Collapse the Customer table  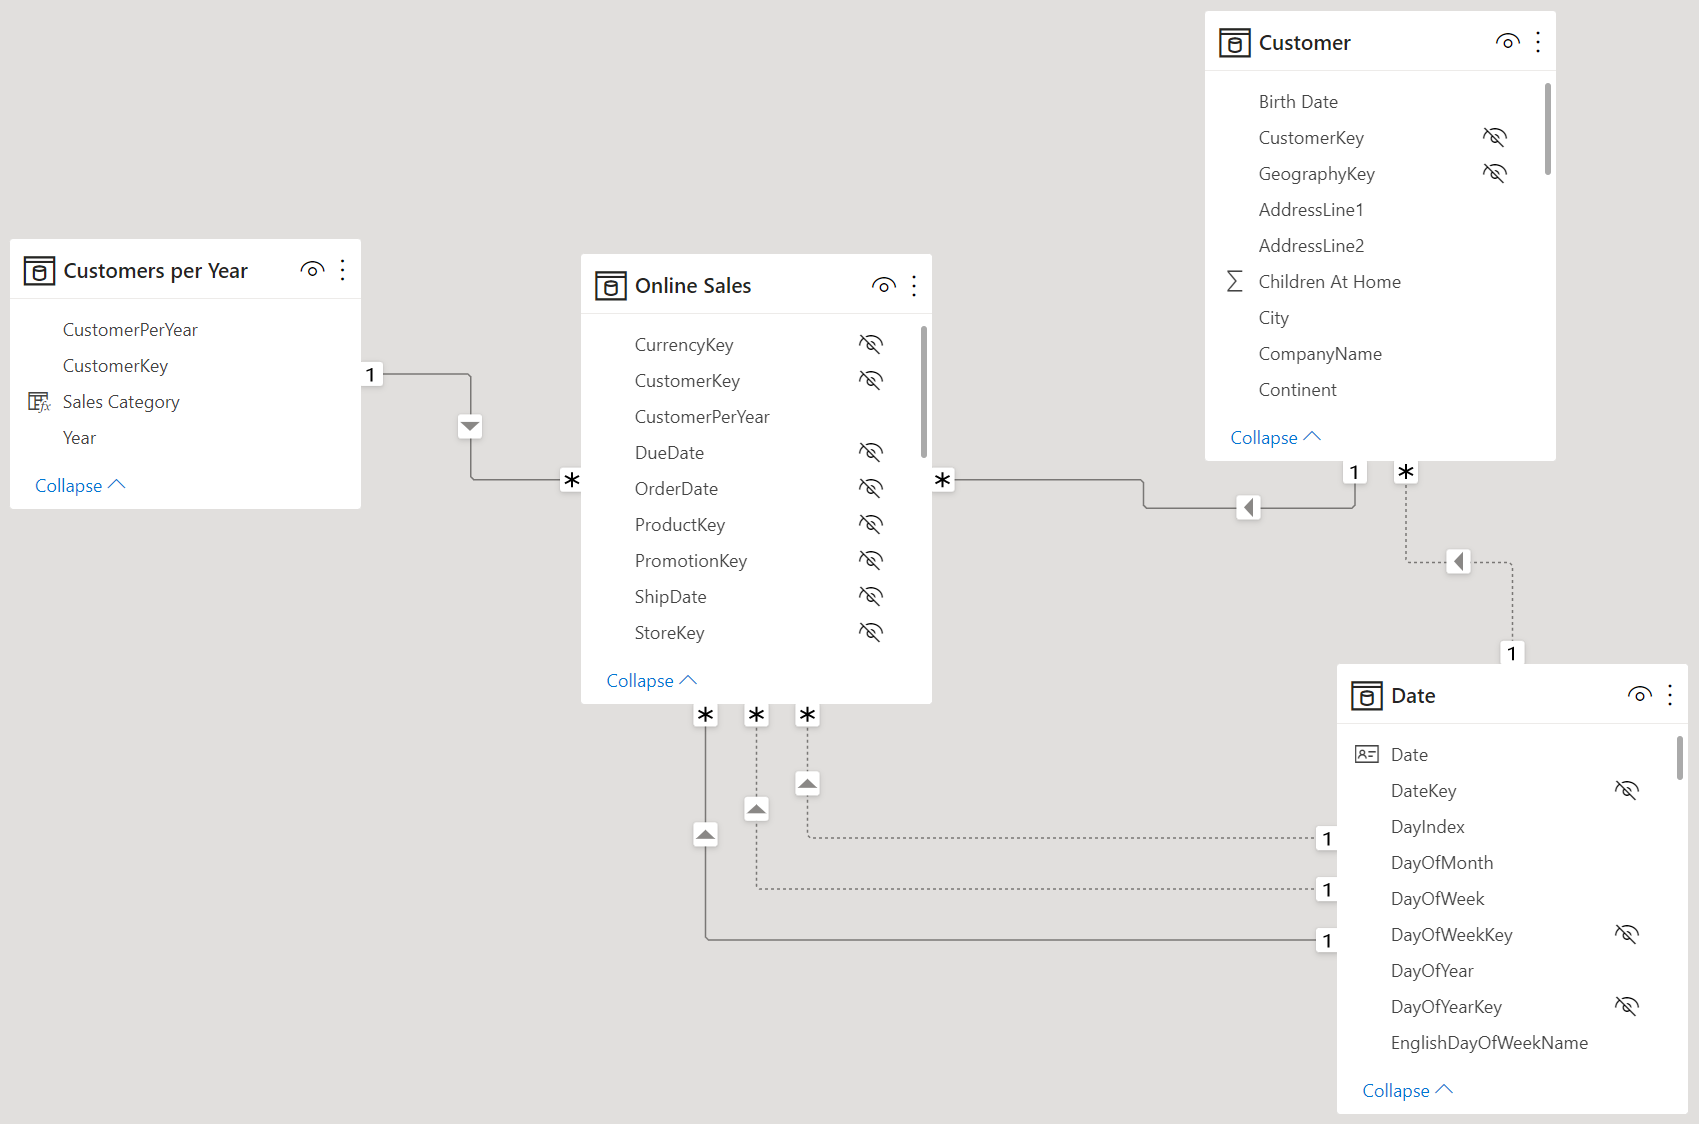1276,438
